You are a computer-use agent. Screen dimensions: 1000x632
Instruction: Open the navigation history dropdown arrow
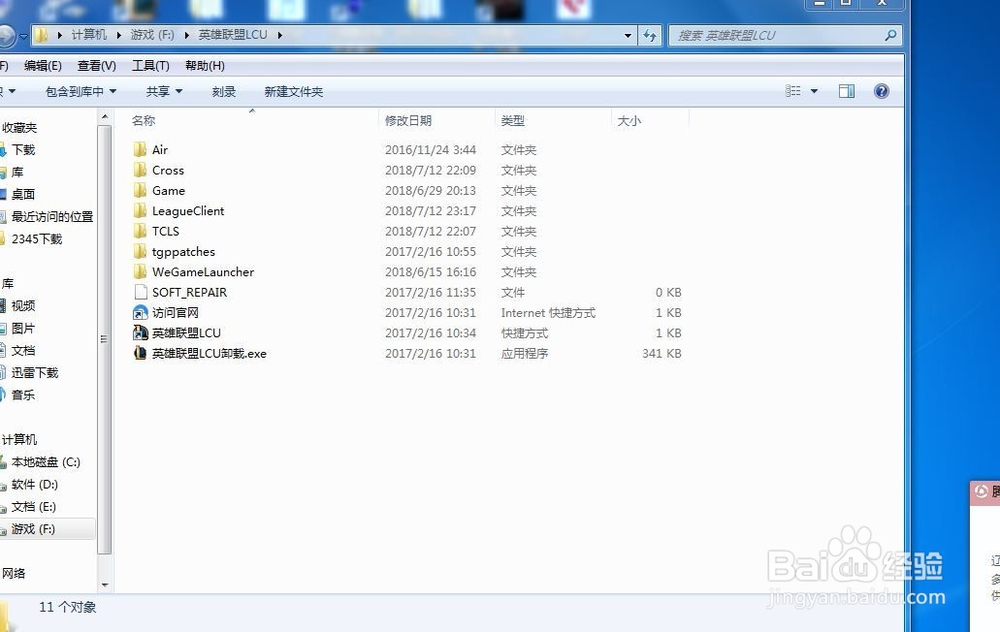24,37
